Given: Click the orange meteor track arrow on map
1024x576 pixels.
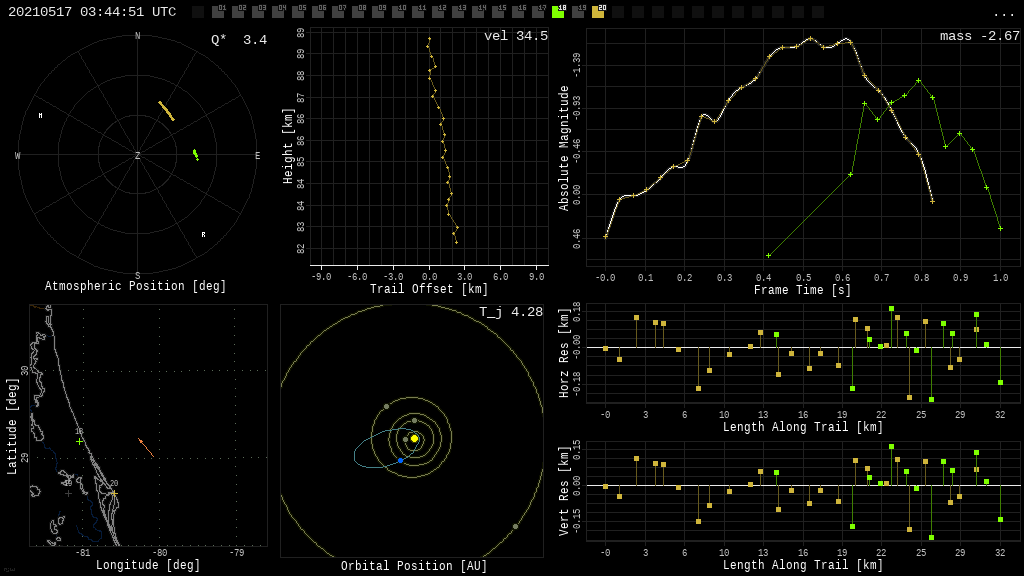Looking at the screenshot, I should point(146,447).
